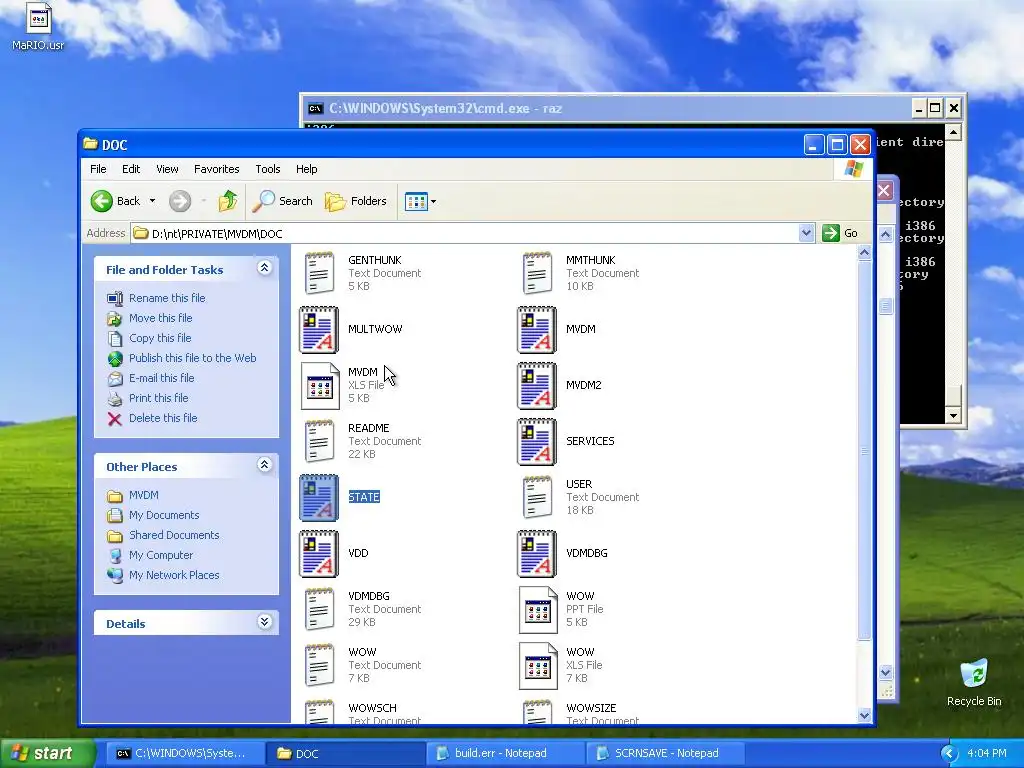Toggle the Folders pane button
1024x768 pixels.
click(x=356, y=201)
